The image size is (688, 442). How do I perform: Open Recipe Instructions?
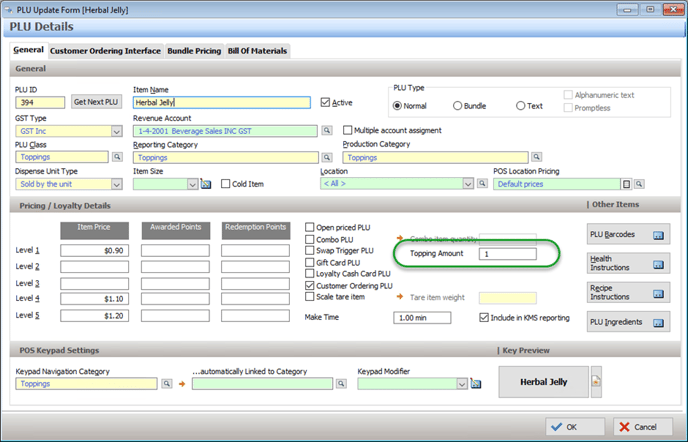[x=628, y=292]
